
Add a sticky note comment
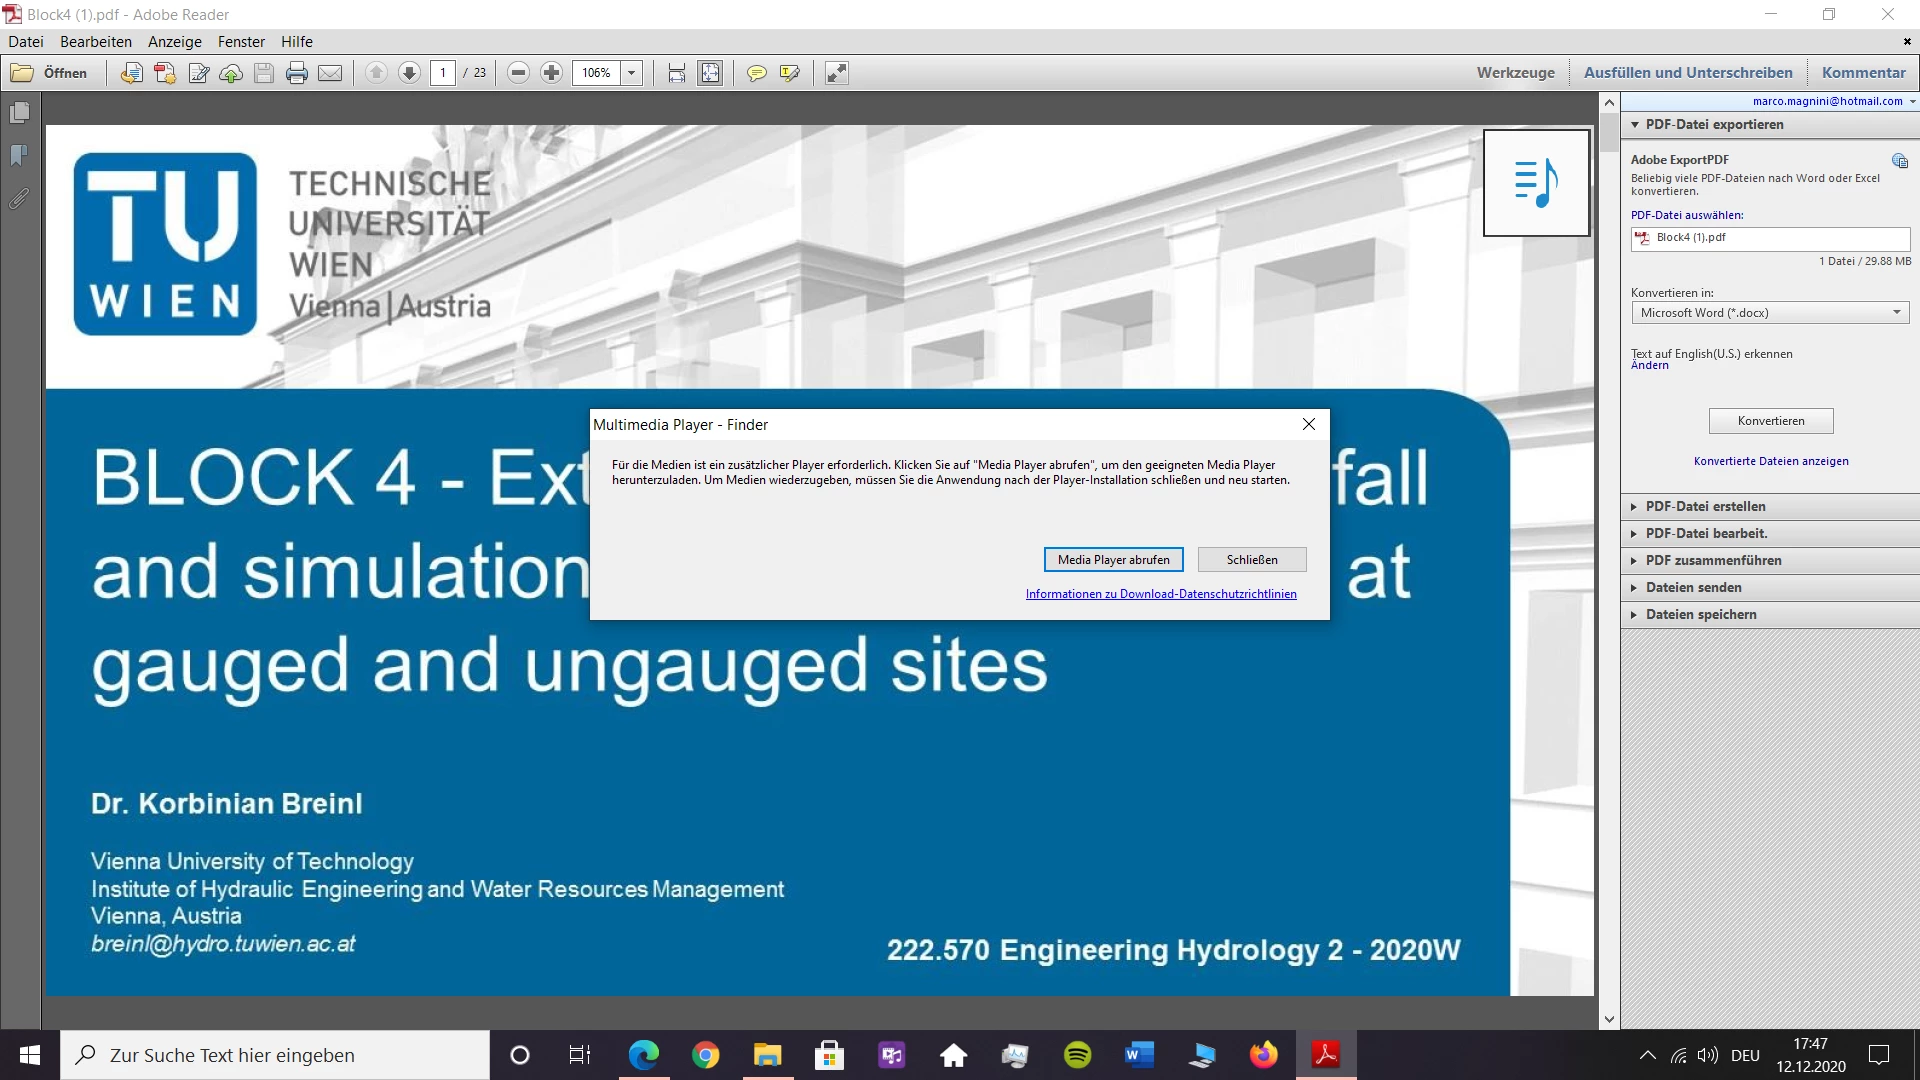pos(757,73)
